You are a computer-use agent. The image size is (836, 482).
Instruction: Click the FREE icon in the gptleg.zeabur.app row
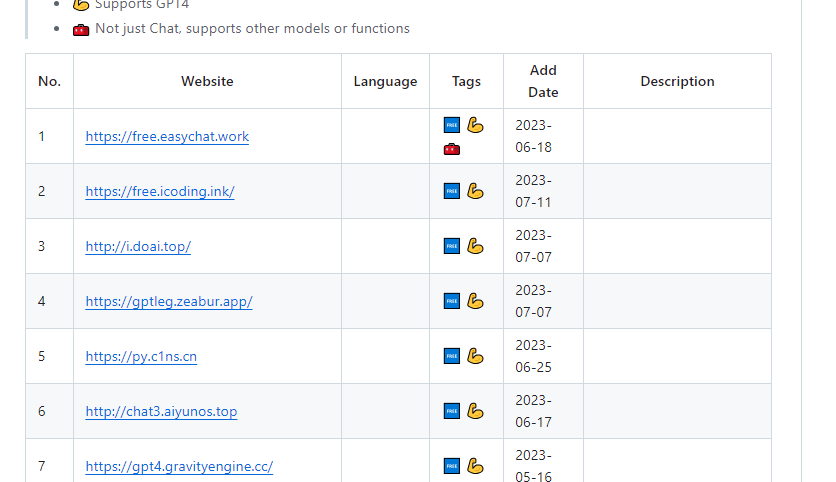click(x=451, y=301)
